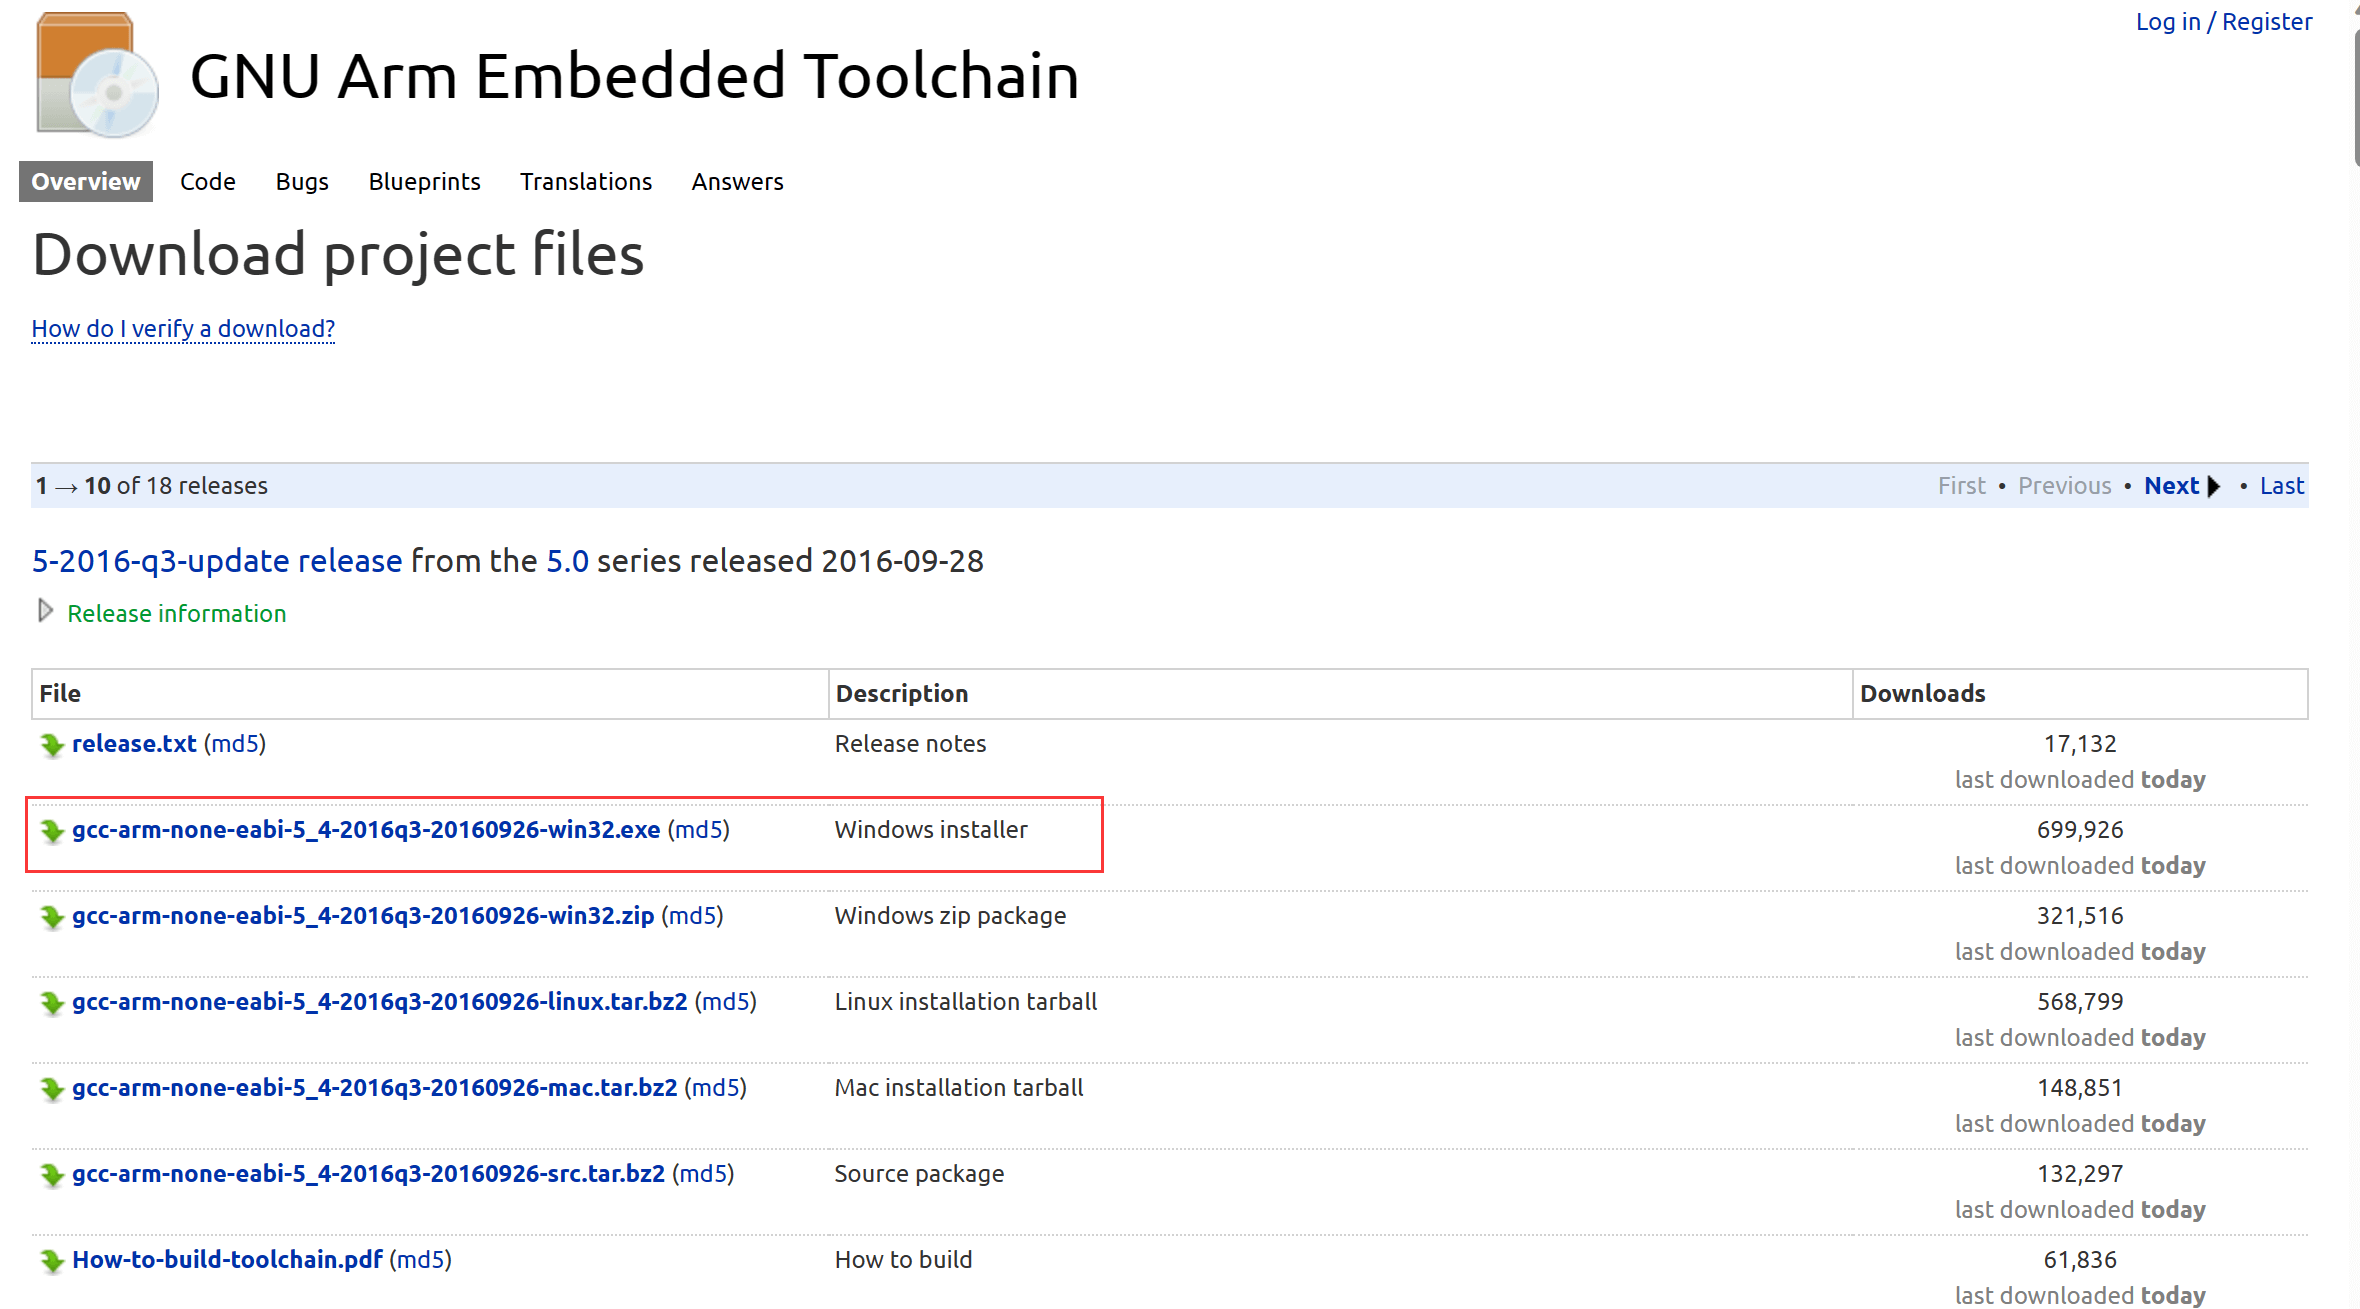2360x1309 pixels.
Task: Switch to the Code tab
Action: tap(207, 182)
